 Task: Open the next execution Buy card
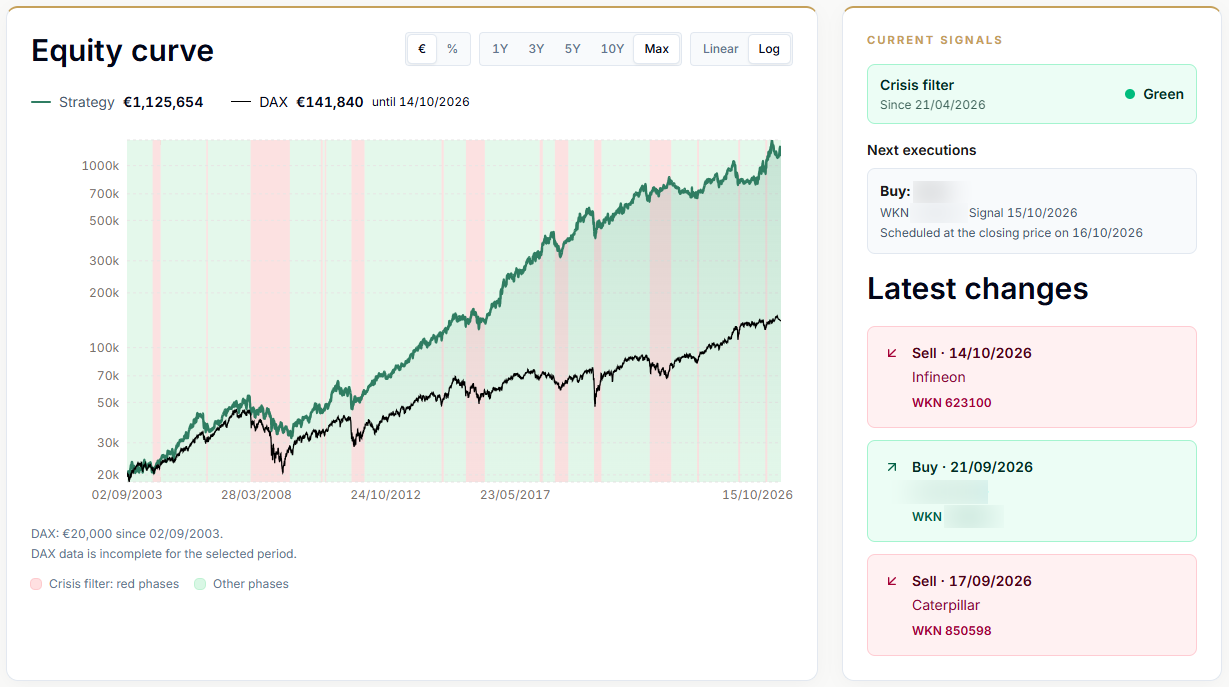[1032, 211]
